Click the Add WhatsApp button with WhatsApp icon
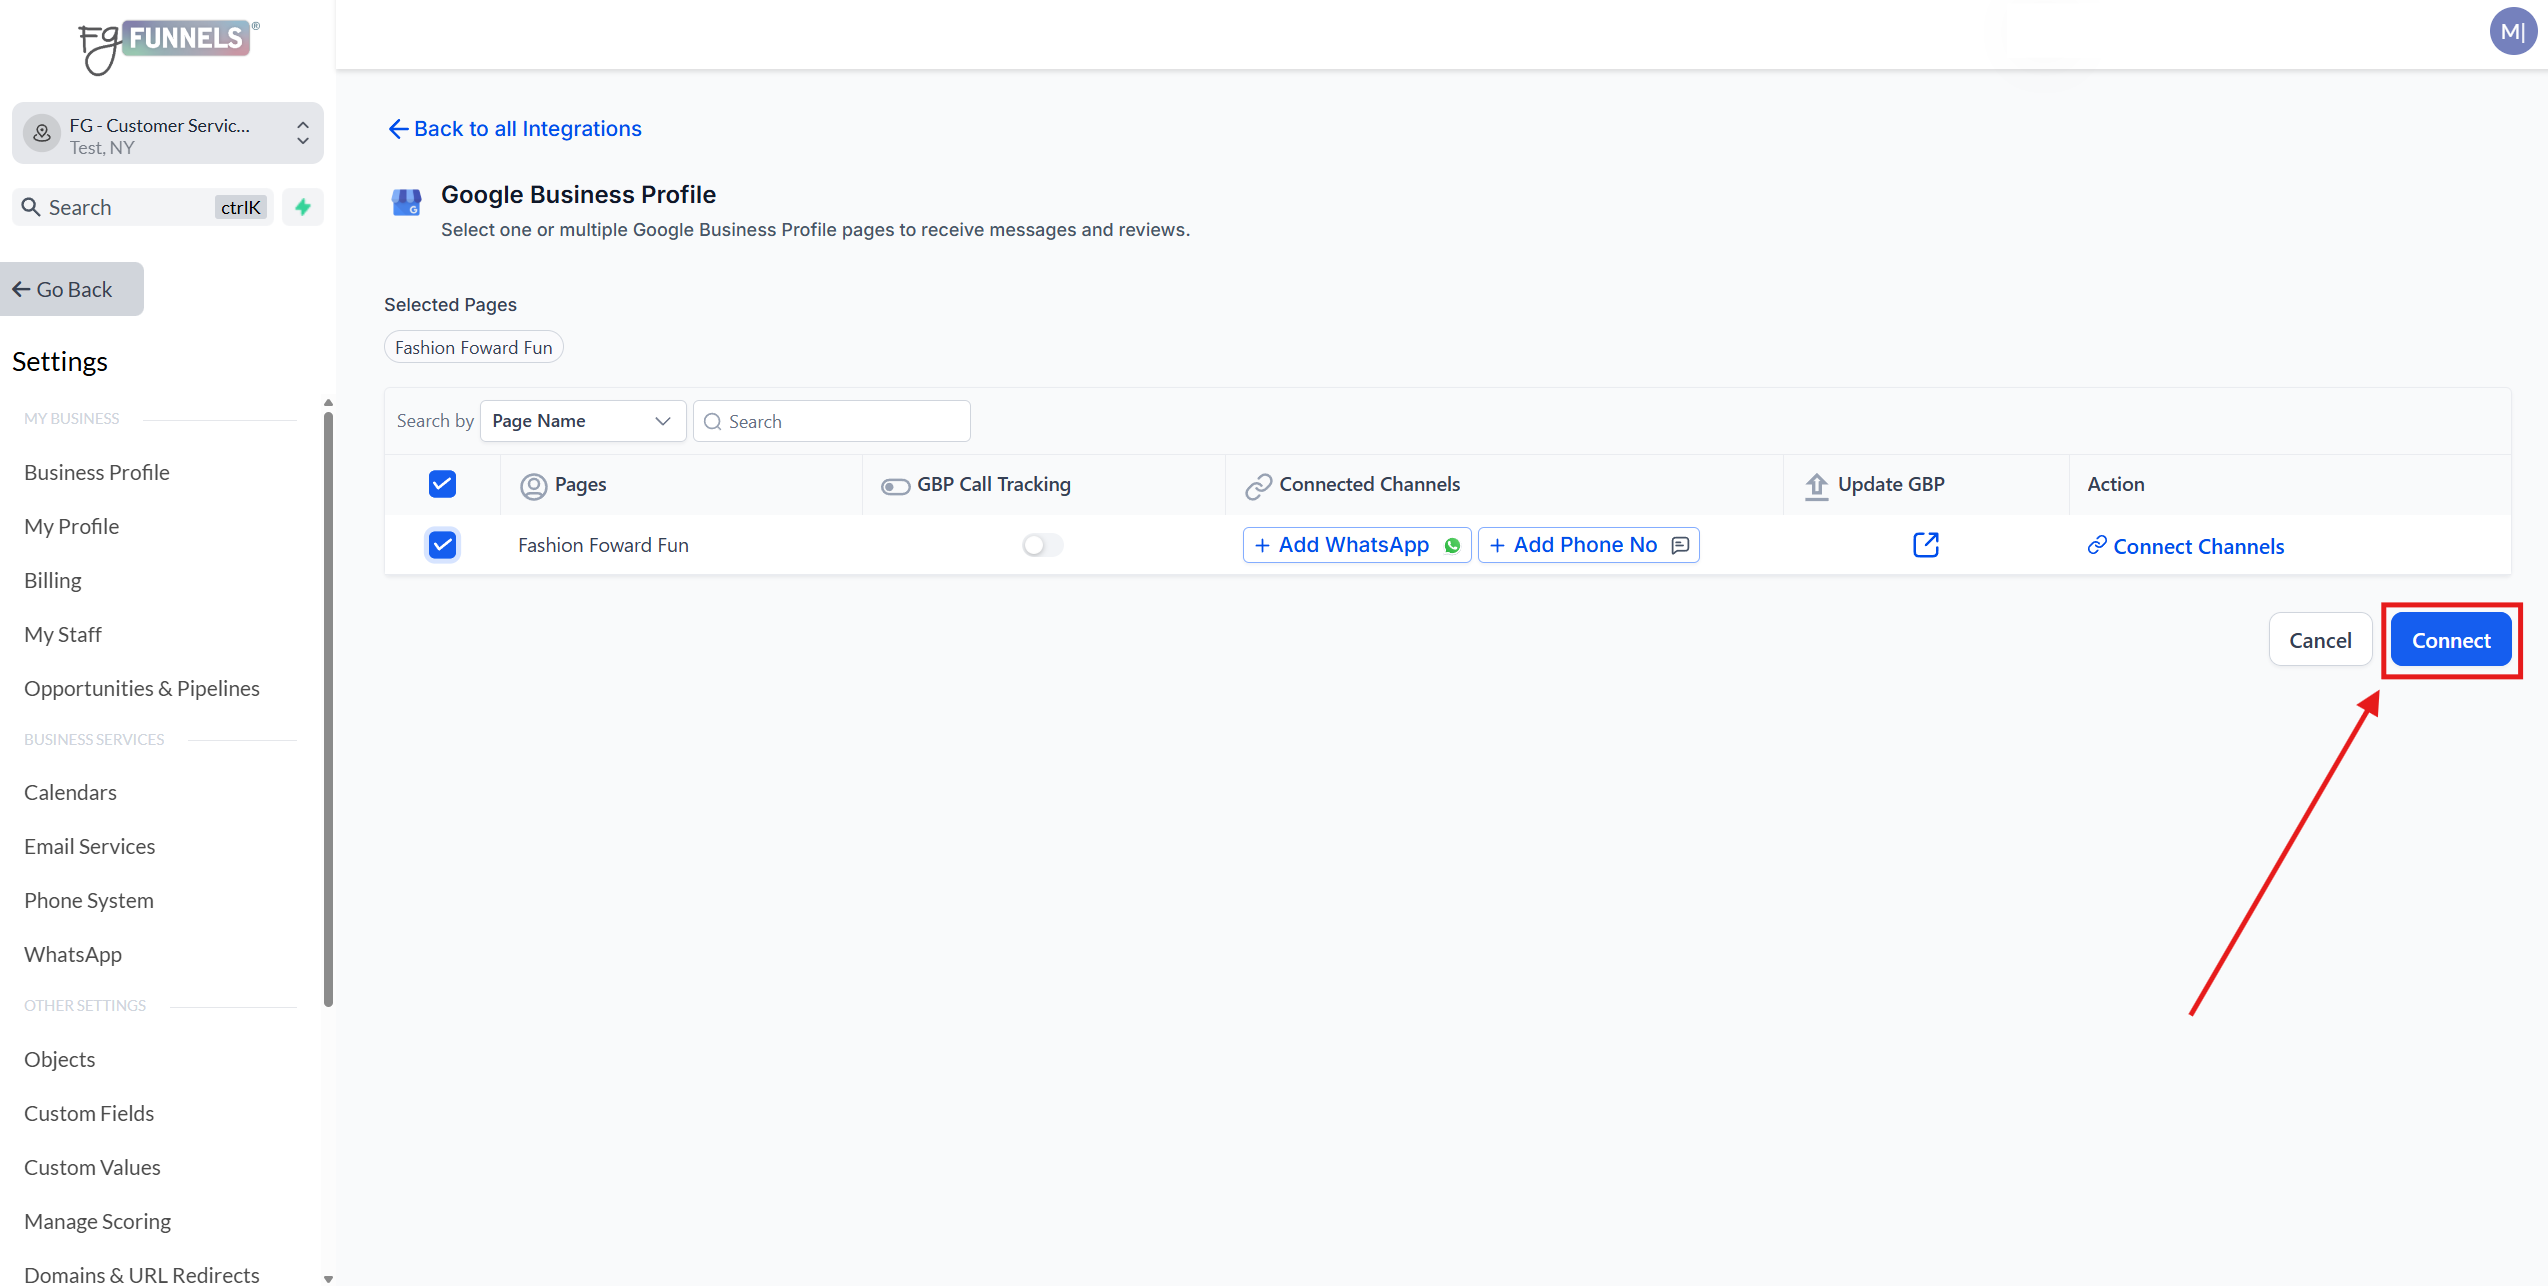Image resolution: width=2548 pixels, height=1286 pixels. click(x=1356, y=545)
